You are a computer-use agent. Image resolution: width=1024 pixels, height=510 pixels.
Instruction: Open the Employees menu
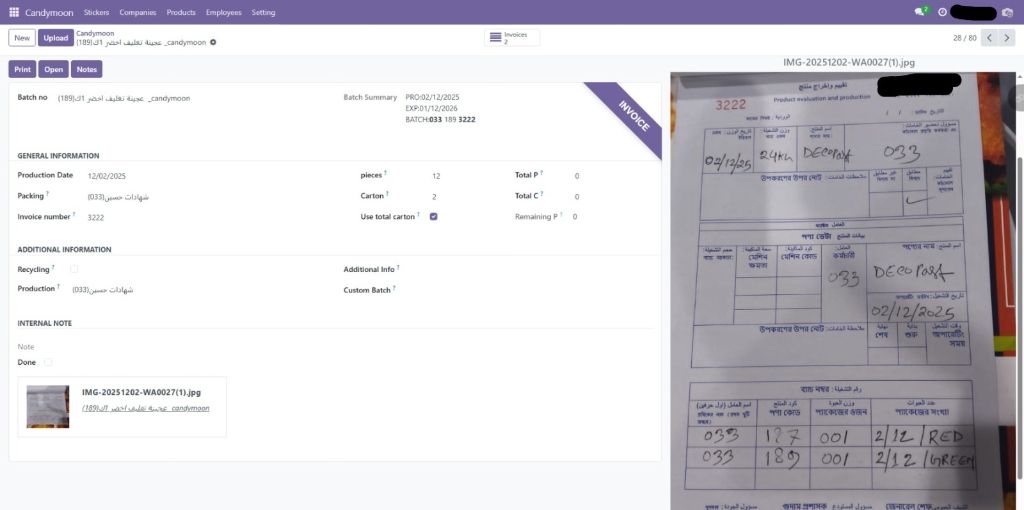click(223, 12)
